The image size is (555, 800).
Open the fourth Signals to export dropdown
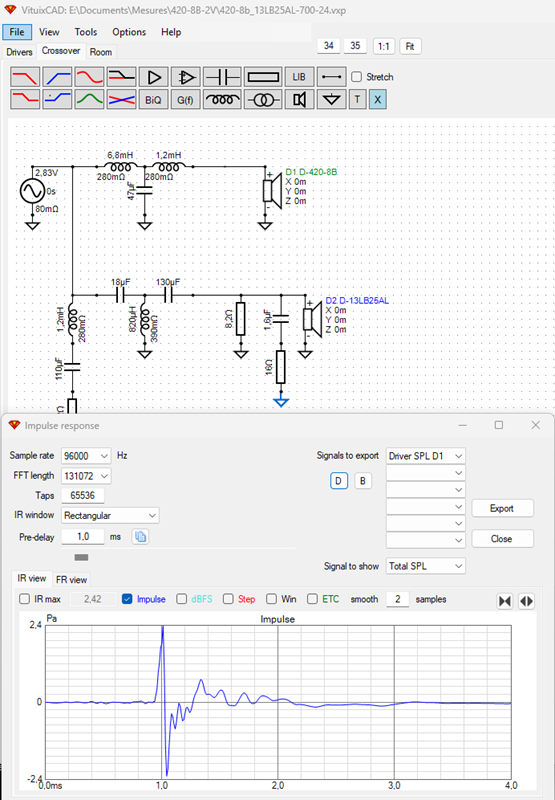[x=425, y=507]
